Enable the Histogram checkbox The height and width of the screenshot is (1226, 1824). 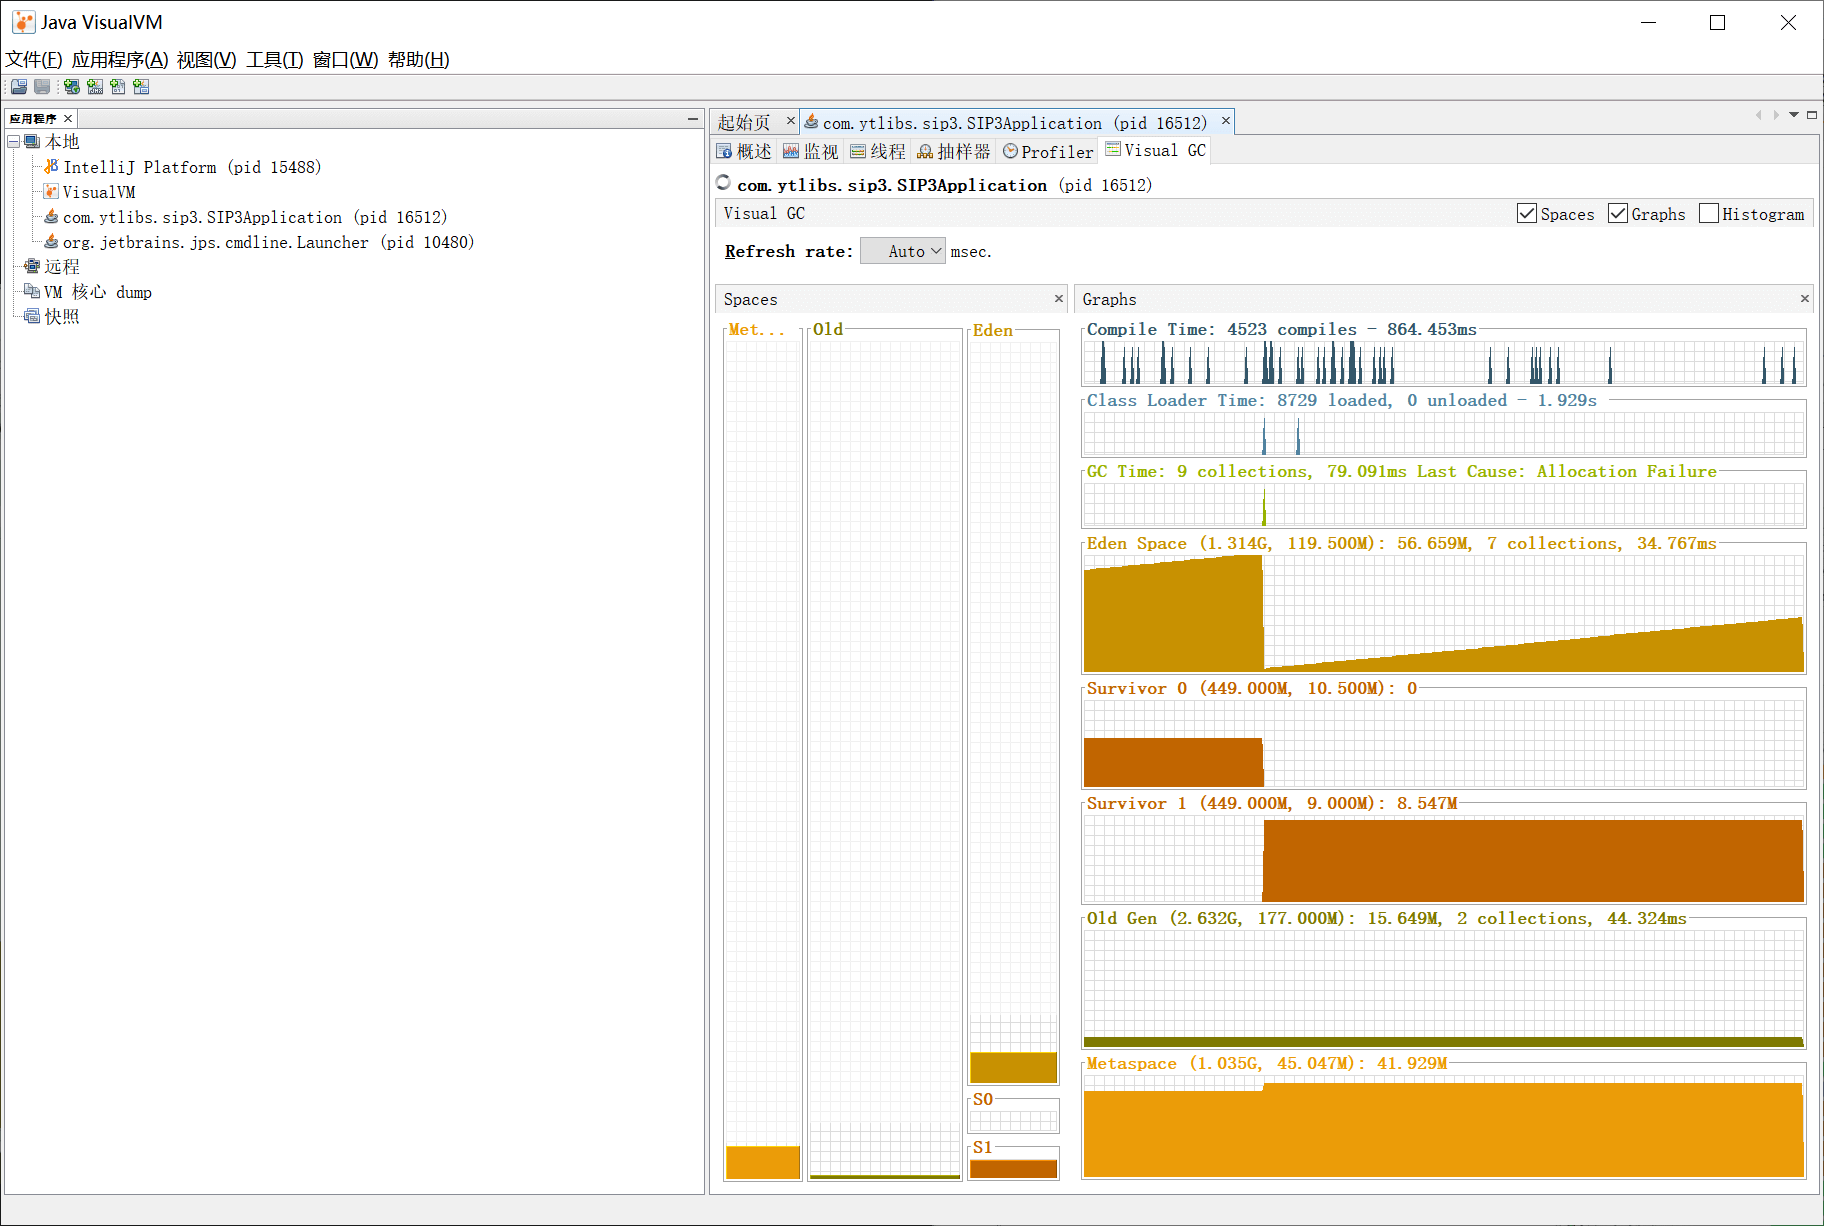1709,213
